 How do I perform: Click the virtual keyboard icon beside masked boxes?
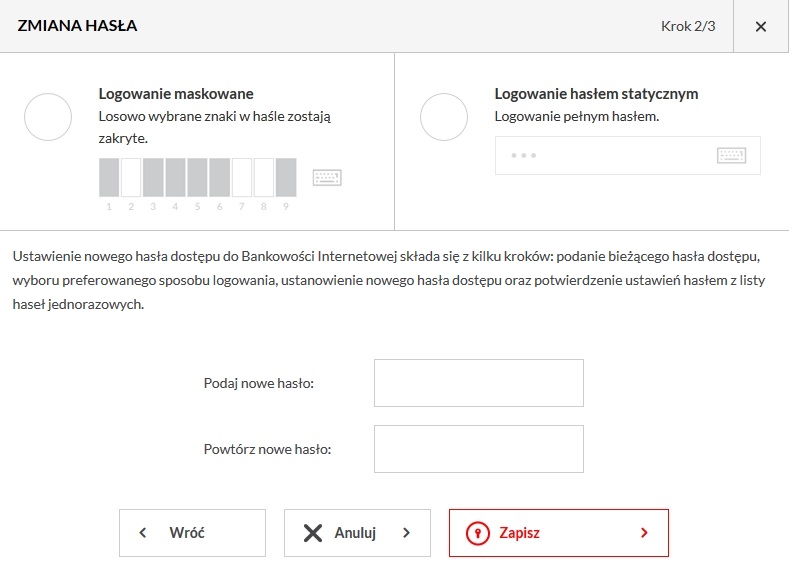coord(327,177)
